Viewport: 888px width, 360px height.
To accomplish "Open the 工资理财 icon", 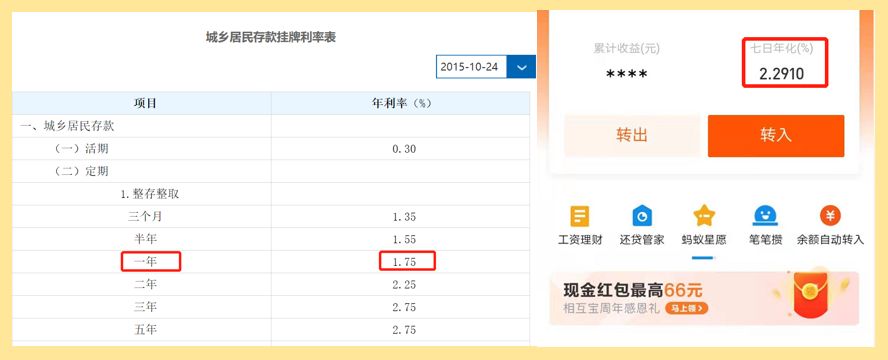I will [580, 216].
